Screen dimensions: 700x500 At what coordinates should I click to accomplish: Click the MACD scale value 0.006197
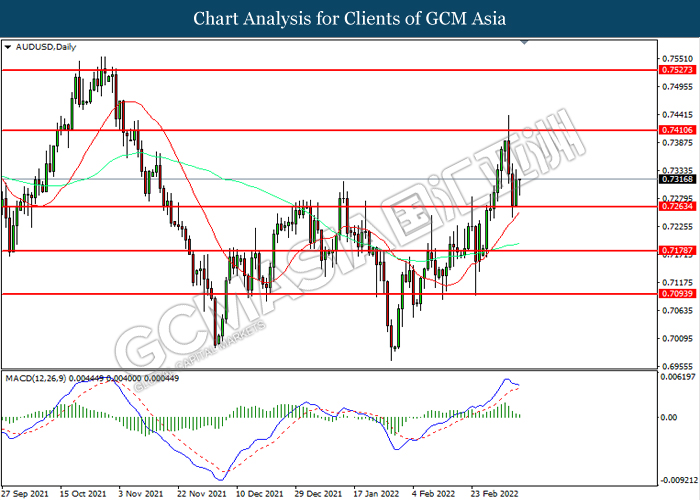678,377
